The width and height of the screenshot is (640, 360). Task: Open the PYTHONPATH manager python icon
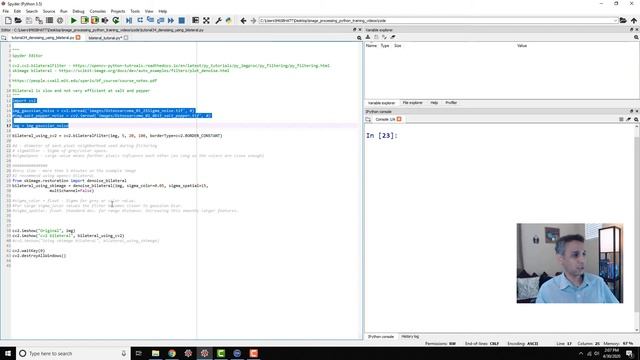(x=229, y=20)
